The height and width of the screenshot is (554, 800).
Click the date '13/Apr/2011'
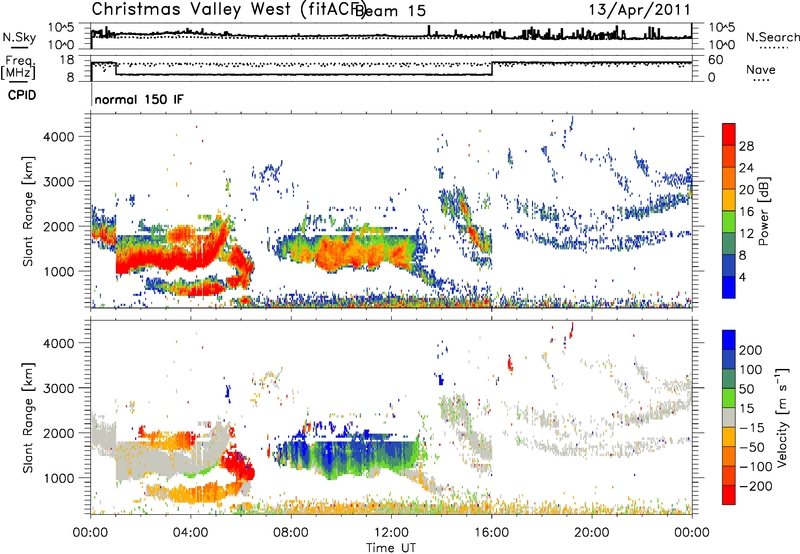[x=640, y=10]
